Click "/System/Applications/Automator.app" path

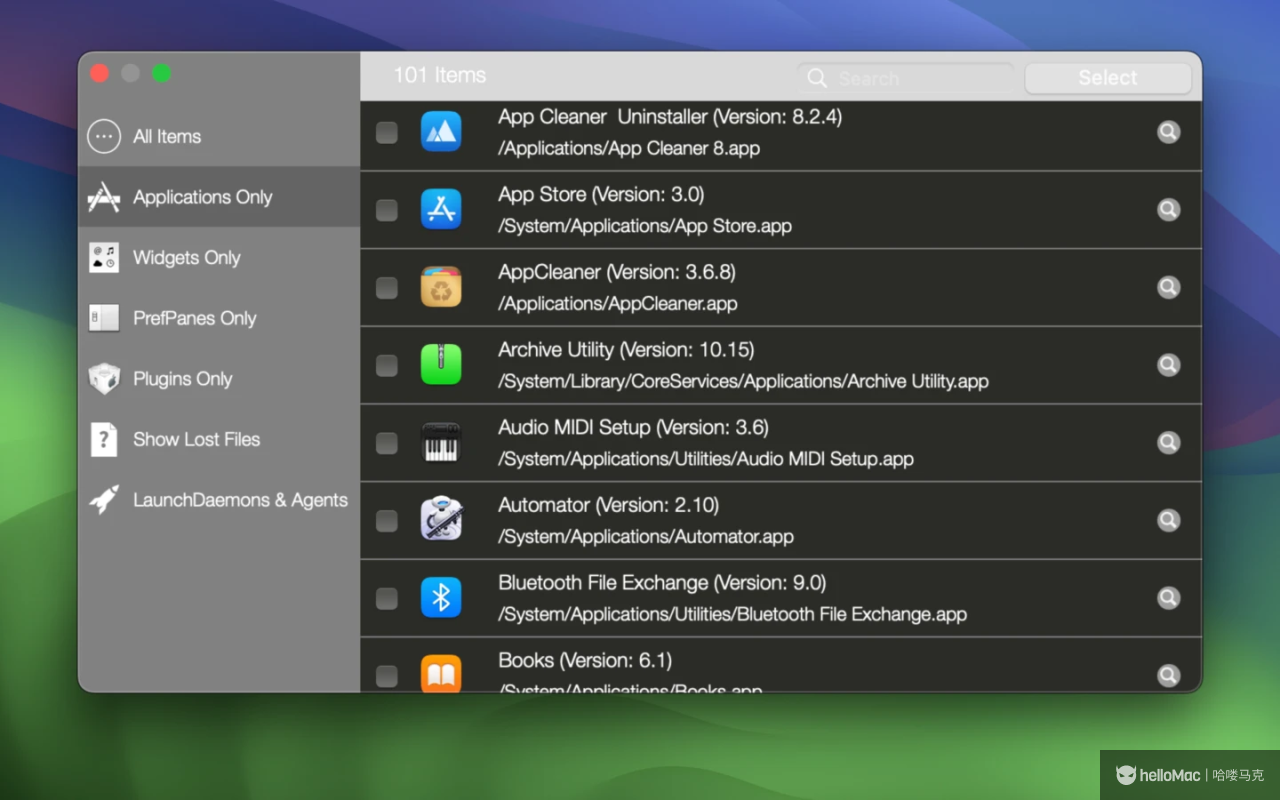coord(646,537)
